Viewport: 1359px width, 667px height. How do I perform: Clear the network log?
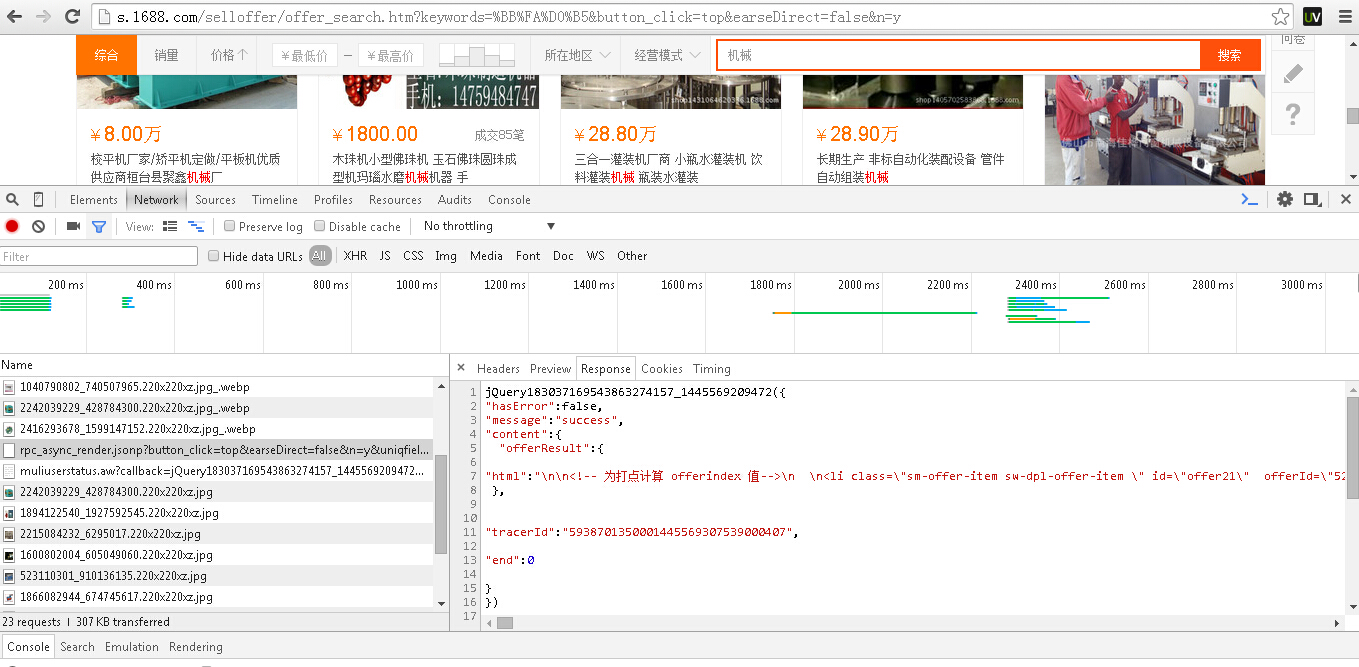(38, 227)
